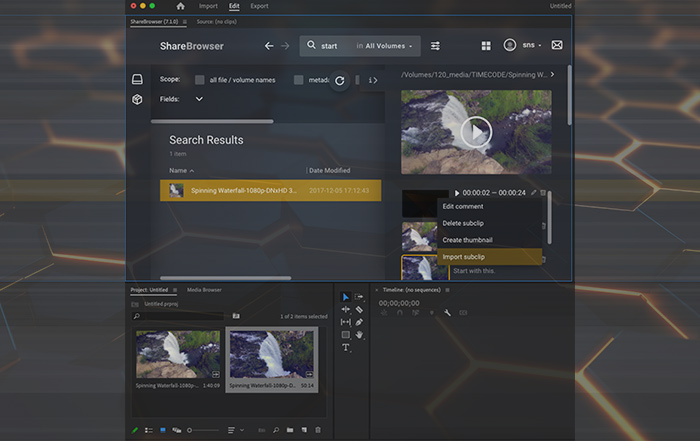Click Find magnifier in Project panel footer
700x441 pixels.
coord(276,430)
